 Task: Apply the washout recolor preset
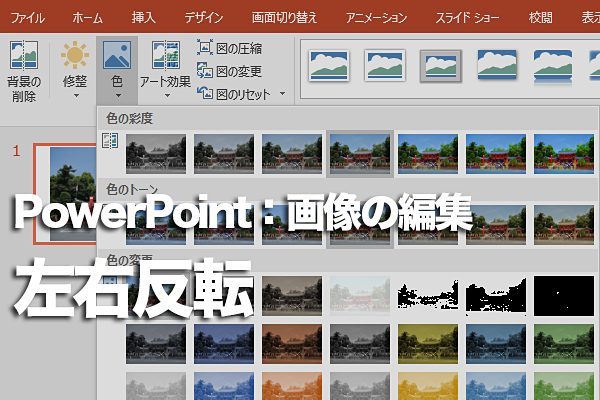point(360,296)
